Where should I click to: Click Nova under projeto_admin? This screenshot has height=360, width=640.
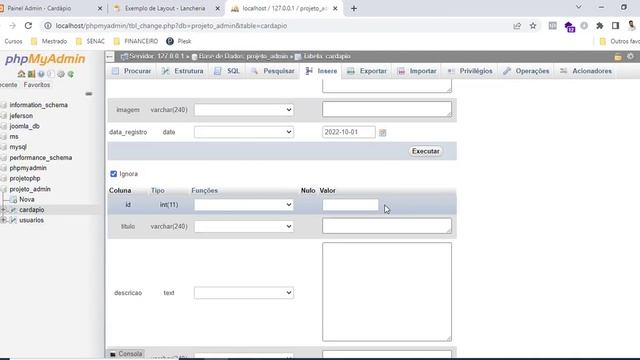[x=27, y=200]
